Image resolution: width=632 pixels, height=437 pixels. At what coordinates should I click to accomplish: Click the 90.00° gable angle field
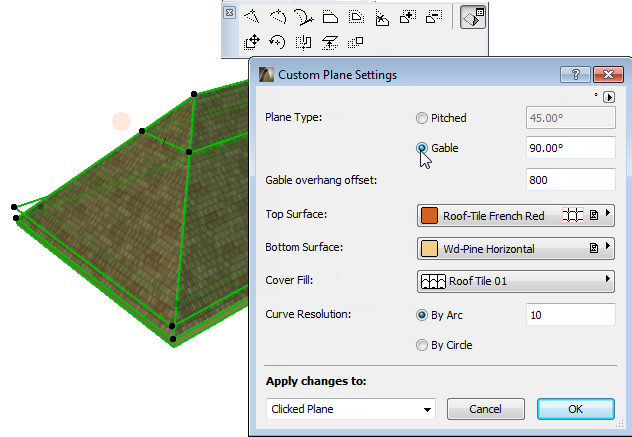coord(570,148)
